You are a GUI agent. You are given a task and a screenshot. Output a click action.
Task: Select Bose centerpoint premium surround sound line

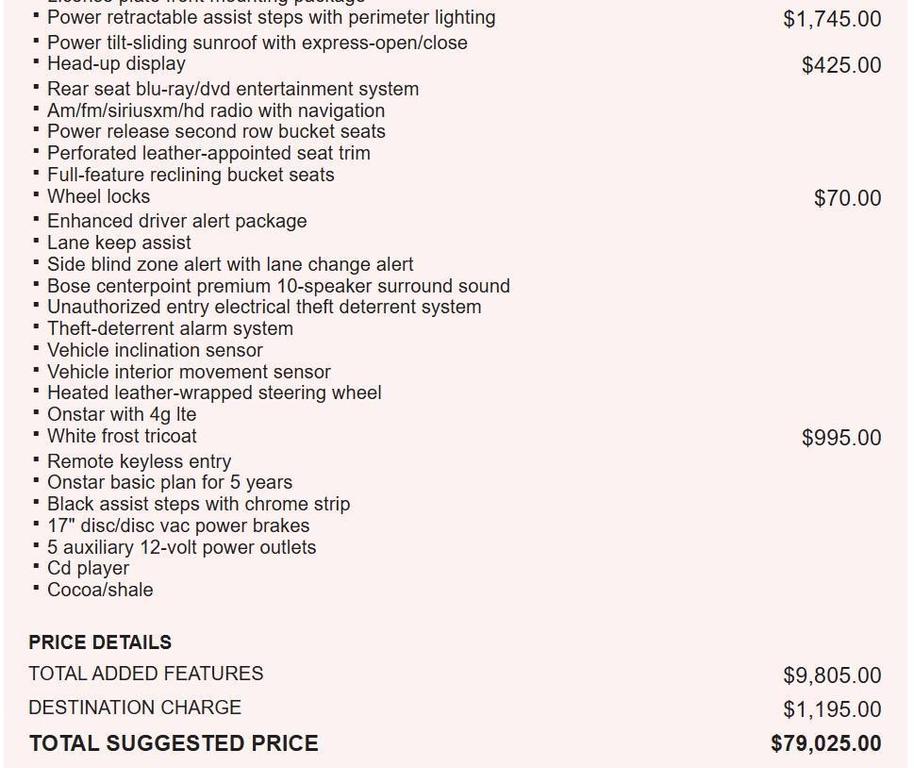(x=279, y=286)
